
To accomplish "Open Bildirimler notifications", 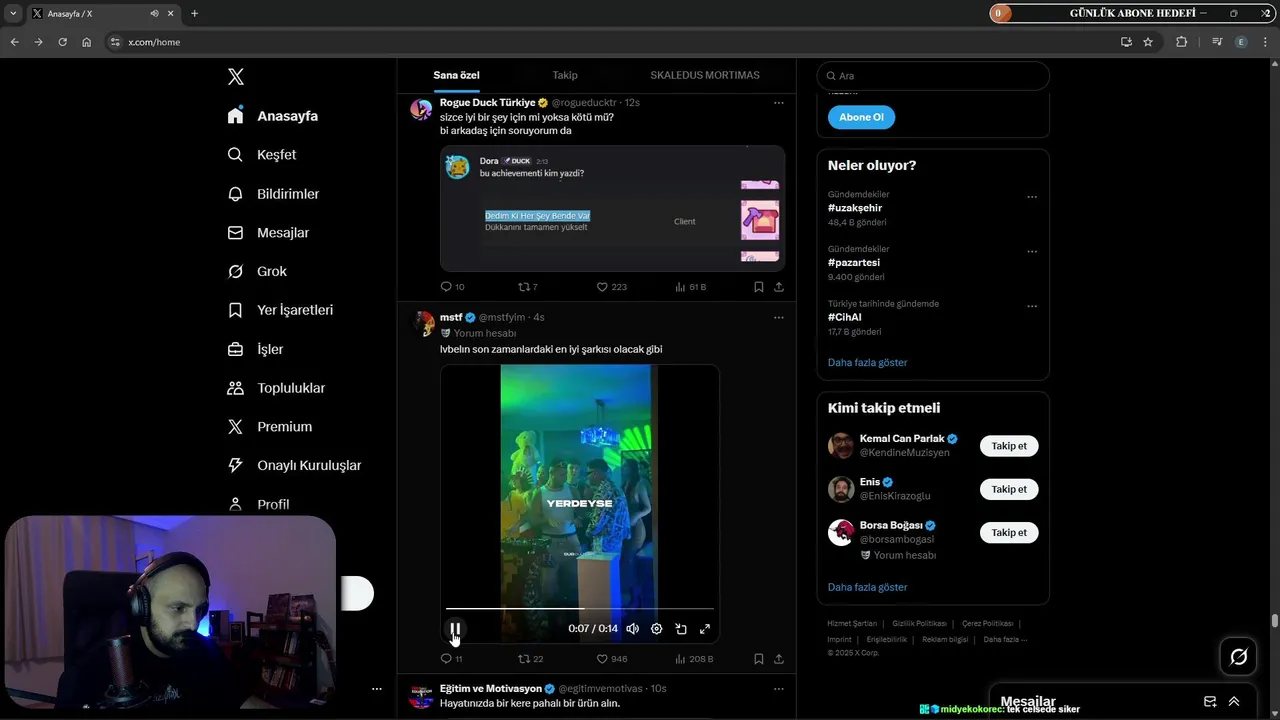I will [273, 194].
